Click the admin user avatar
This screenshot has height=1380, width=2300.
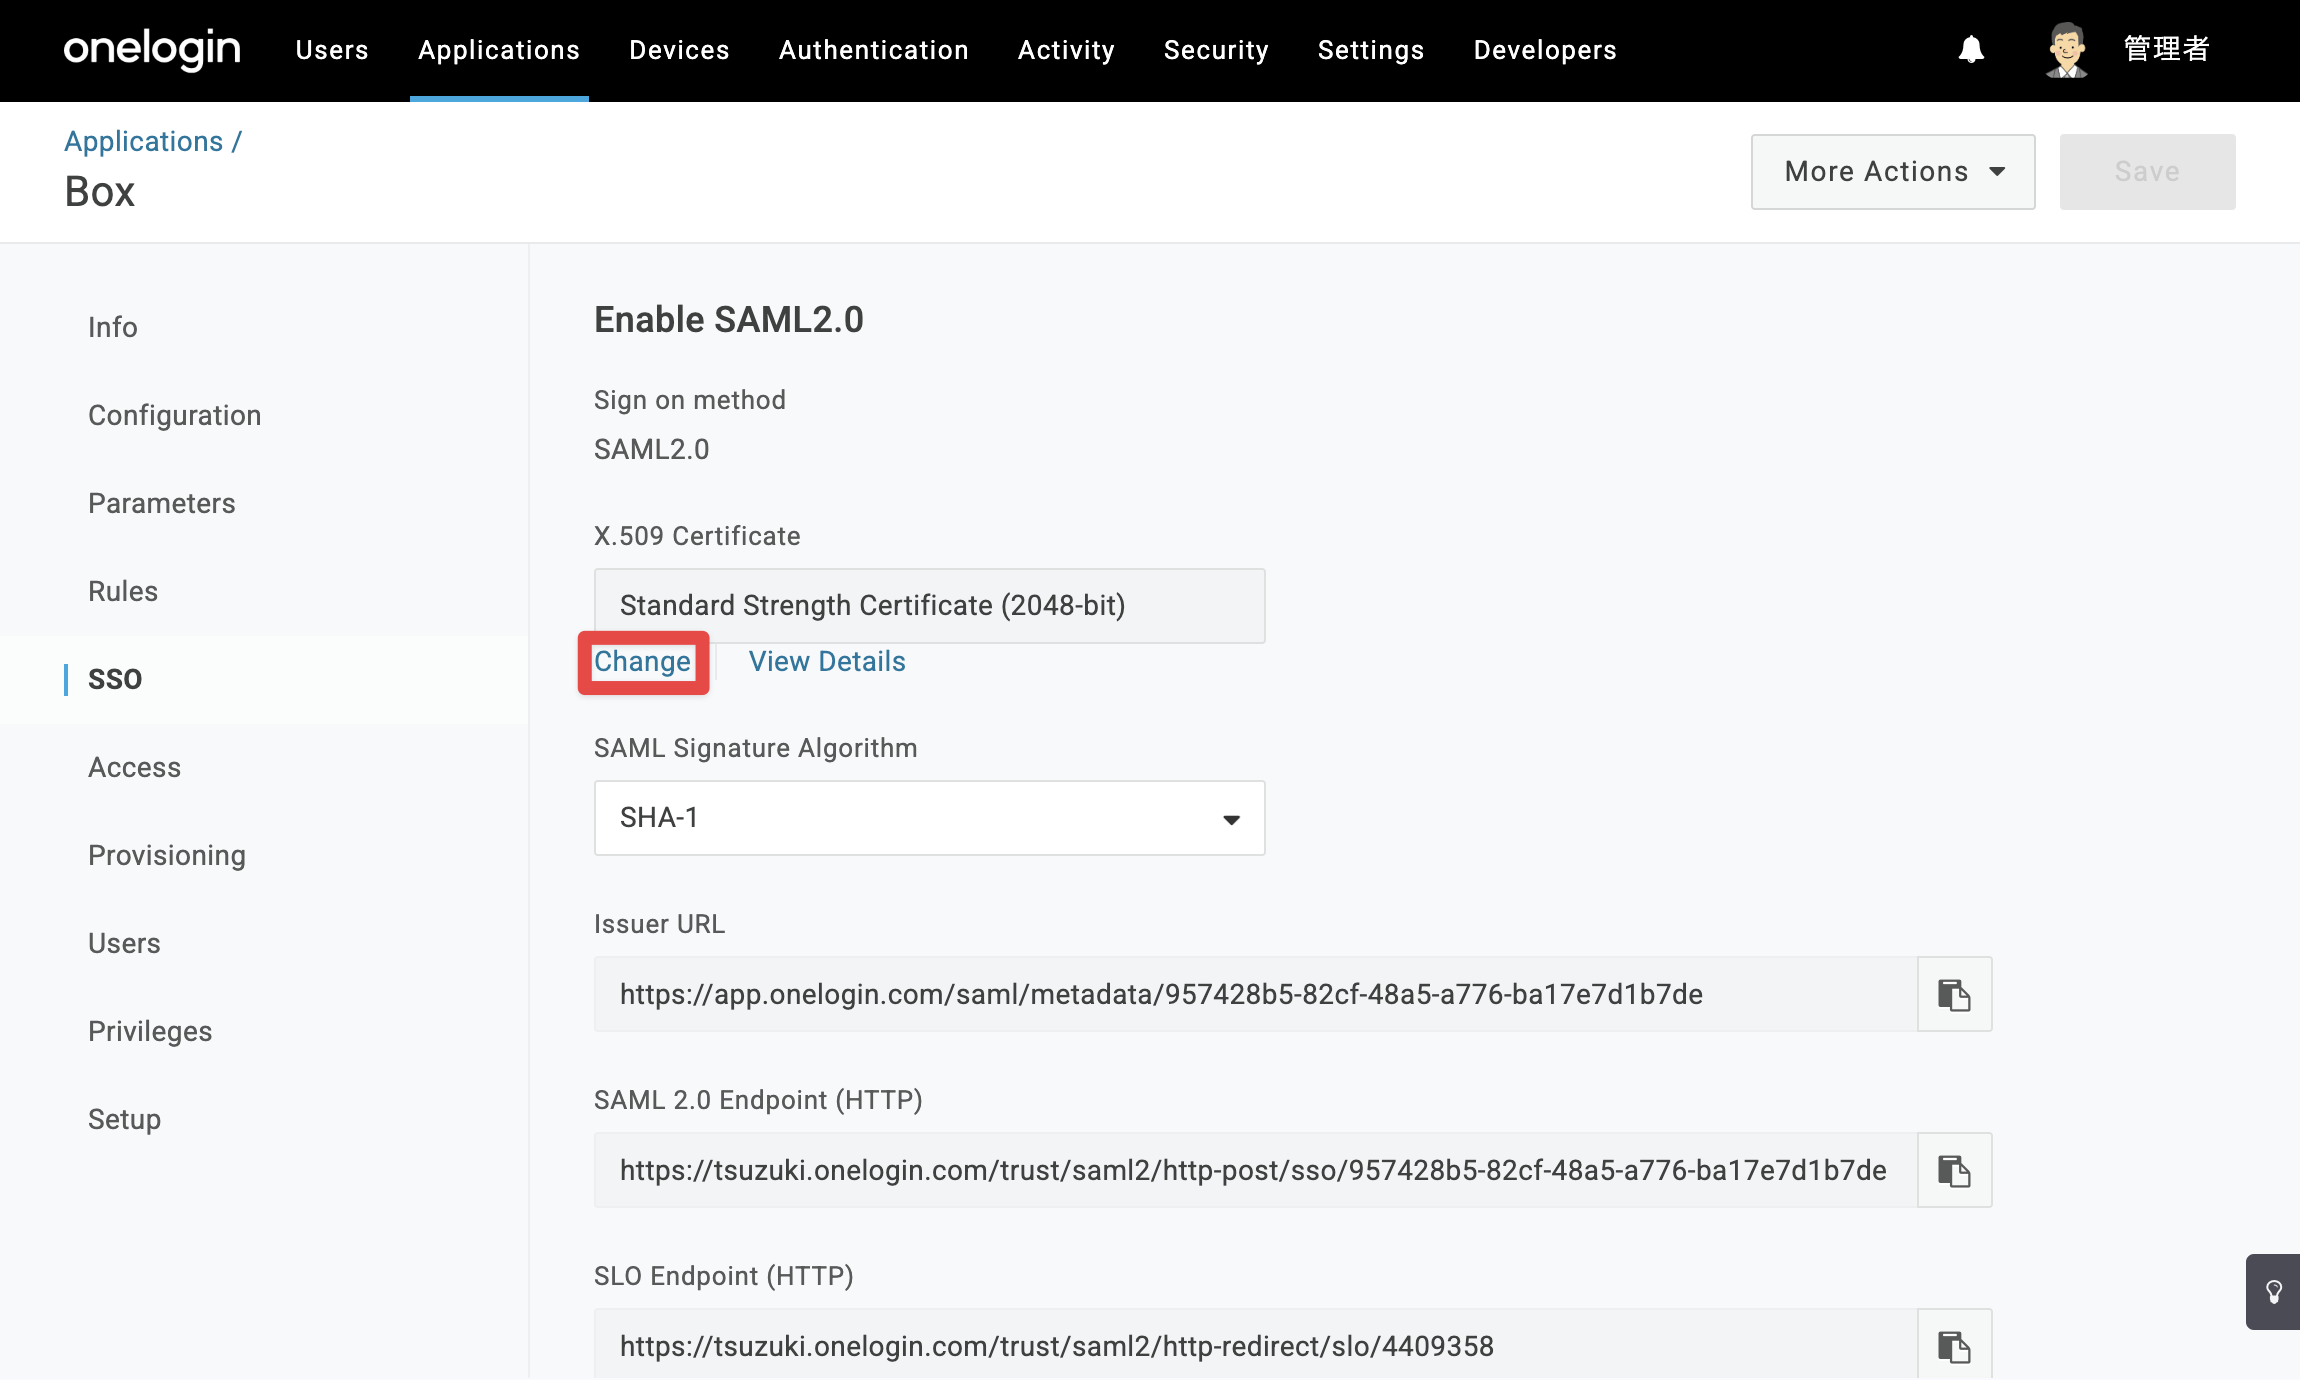click(x=2066, y=49)
